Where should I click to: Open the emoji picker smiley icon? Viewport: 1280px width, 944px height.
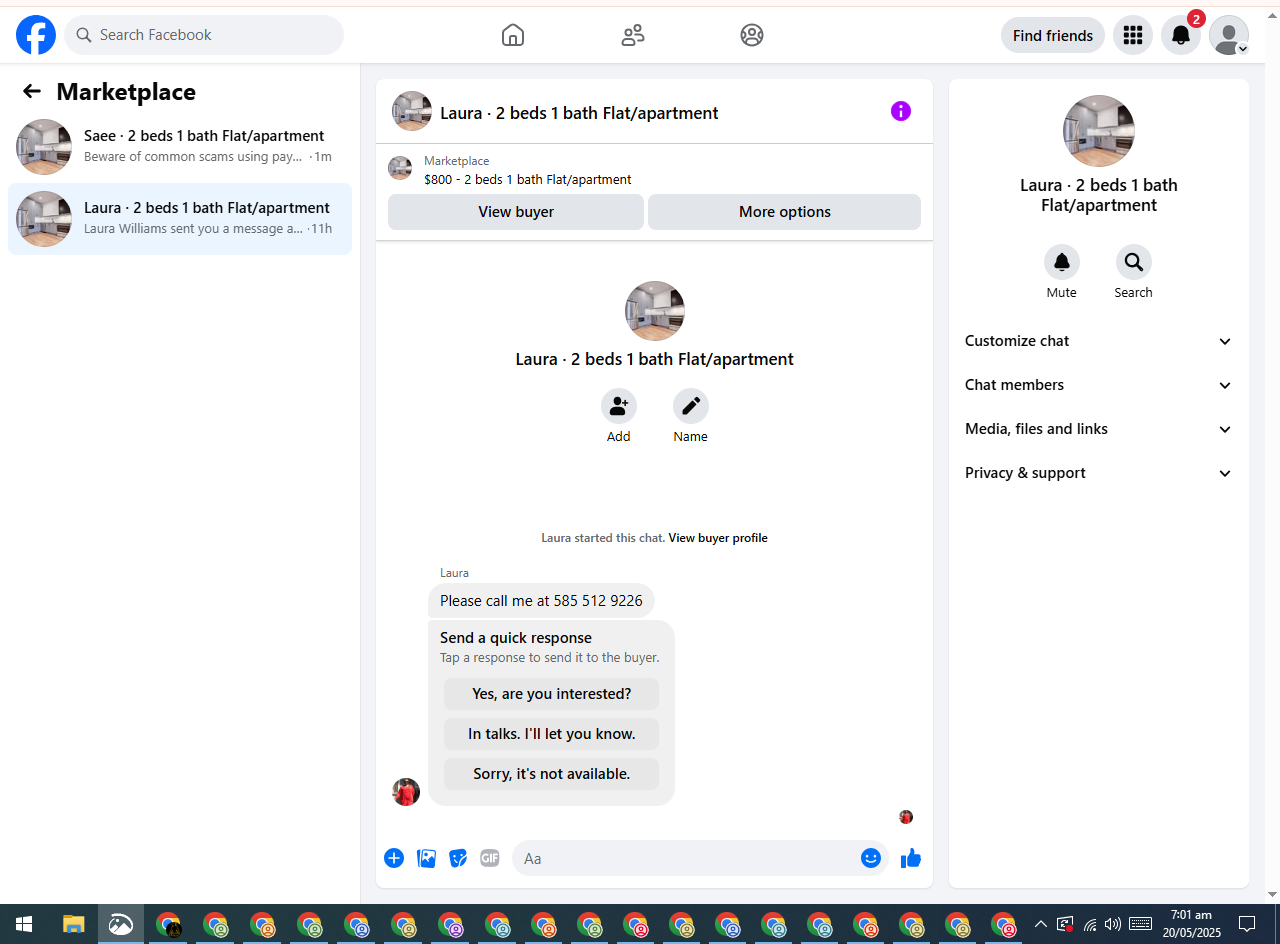pos(871,858)
